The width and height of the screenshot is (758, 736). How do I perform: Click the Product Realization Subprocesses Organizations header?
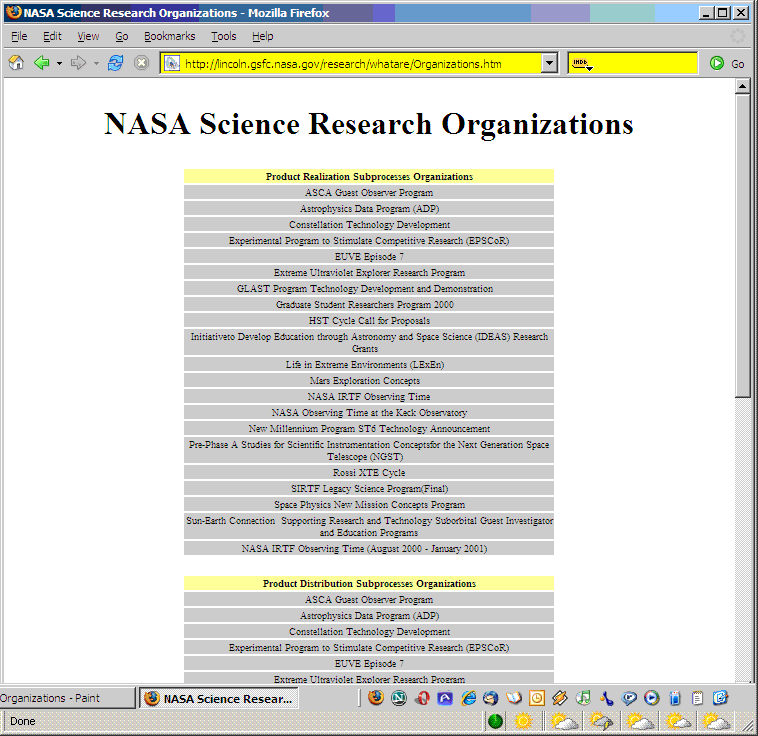point(369,177)
